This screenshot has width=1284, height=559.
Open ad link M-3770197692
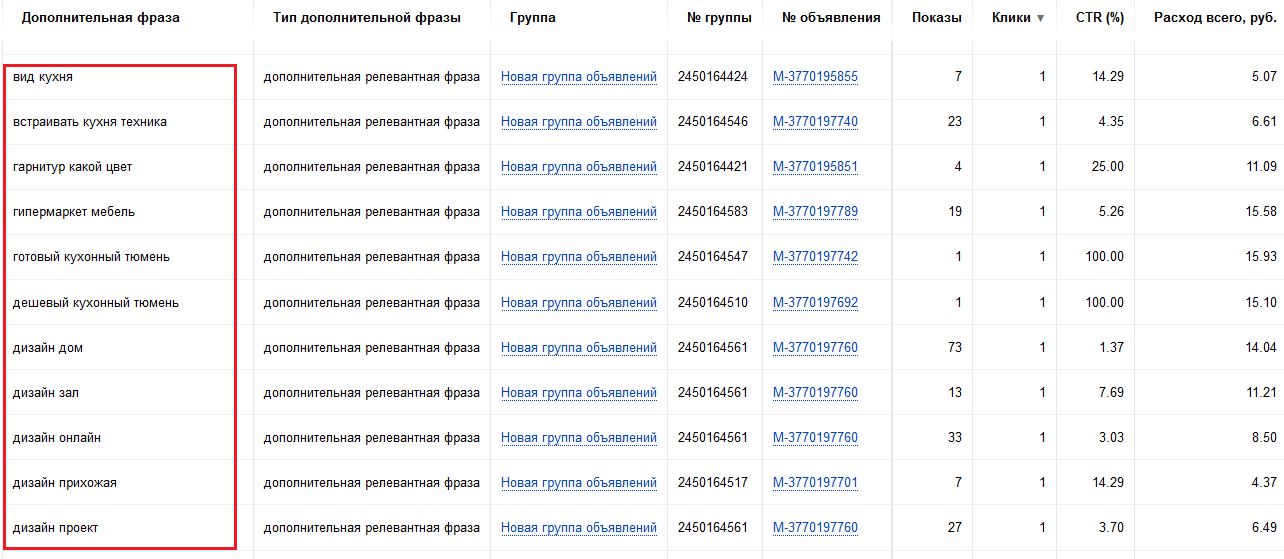point(815,303)
